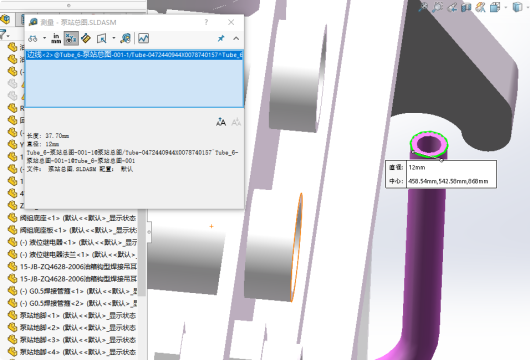
Task: Open the Measurement History icon
Action: [125, 38]
